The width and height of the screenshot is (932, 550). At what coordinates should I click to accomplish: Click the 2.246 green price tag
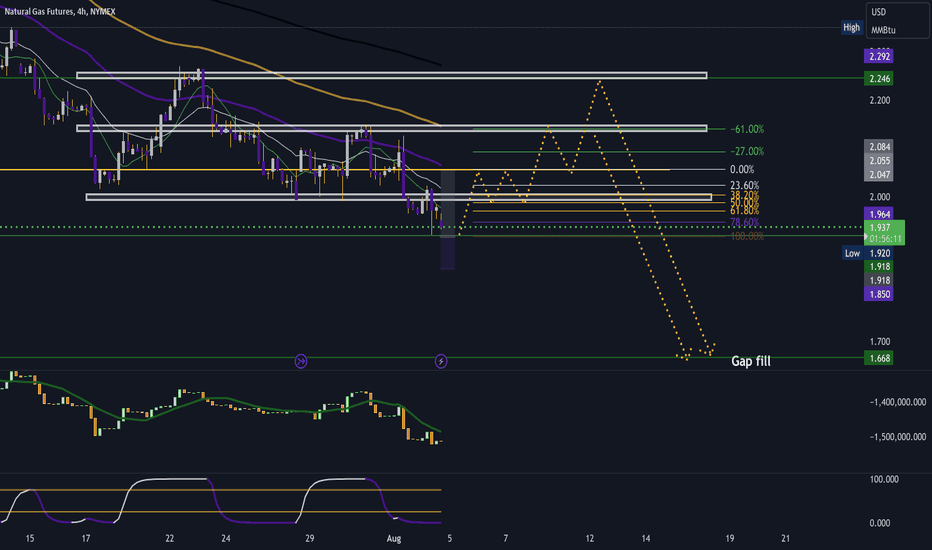click(879, 78)
